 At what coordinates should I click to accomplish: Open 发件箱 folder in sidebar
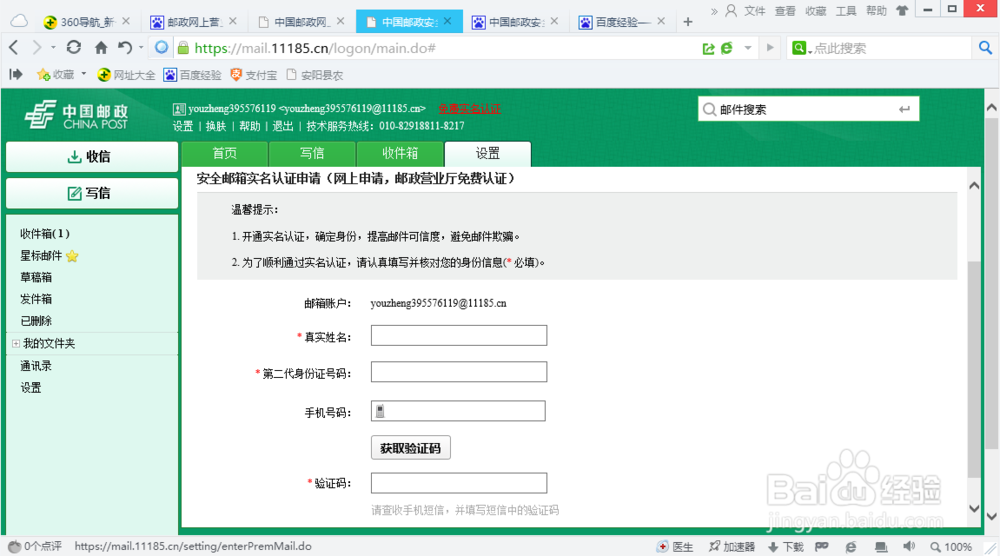click(x=36, y=299)
